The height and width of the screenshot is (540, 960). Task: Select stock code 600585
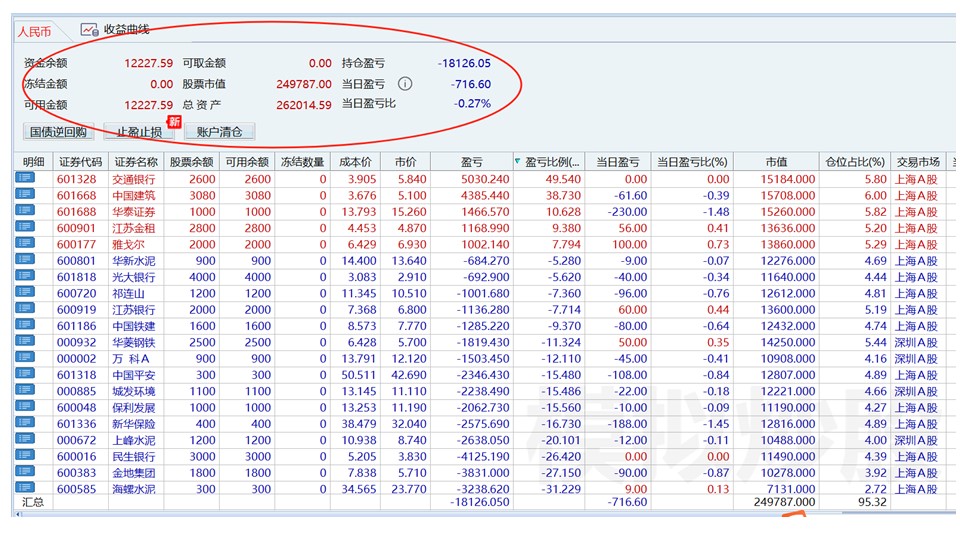(x=77, y=489)
